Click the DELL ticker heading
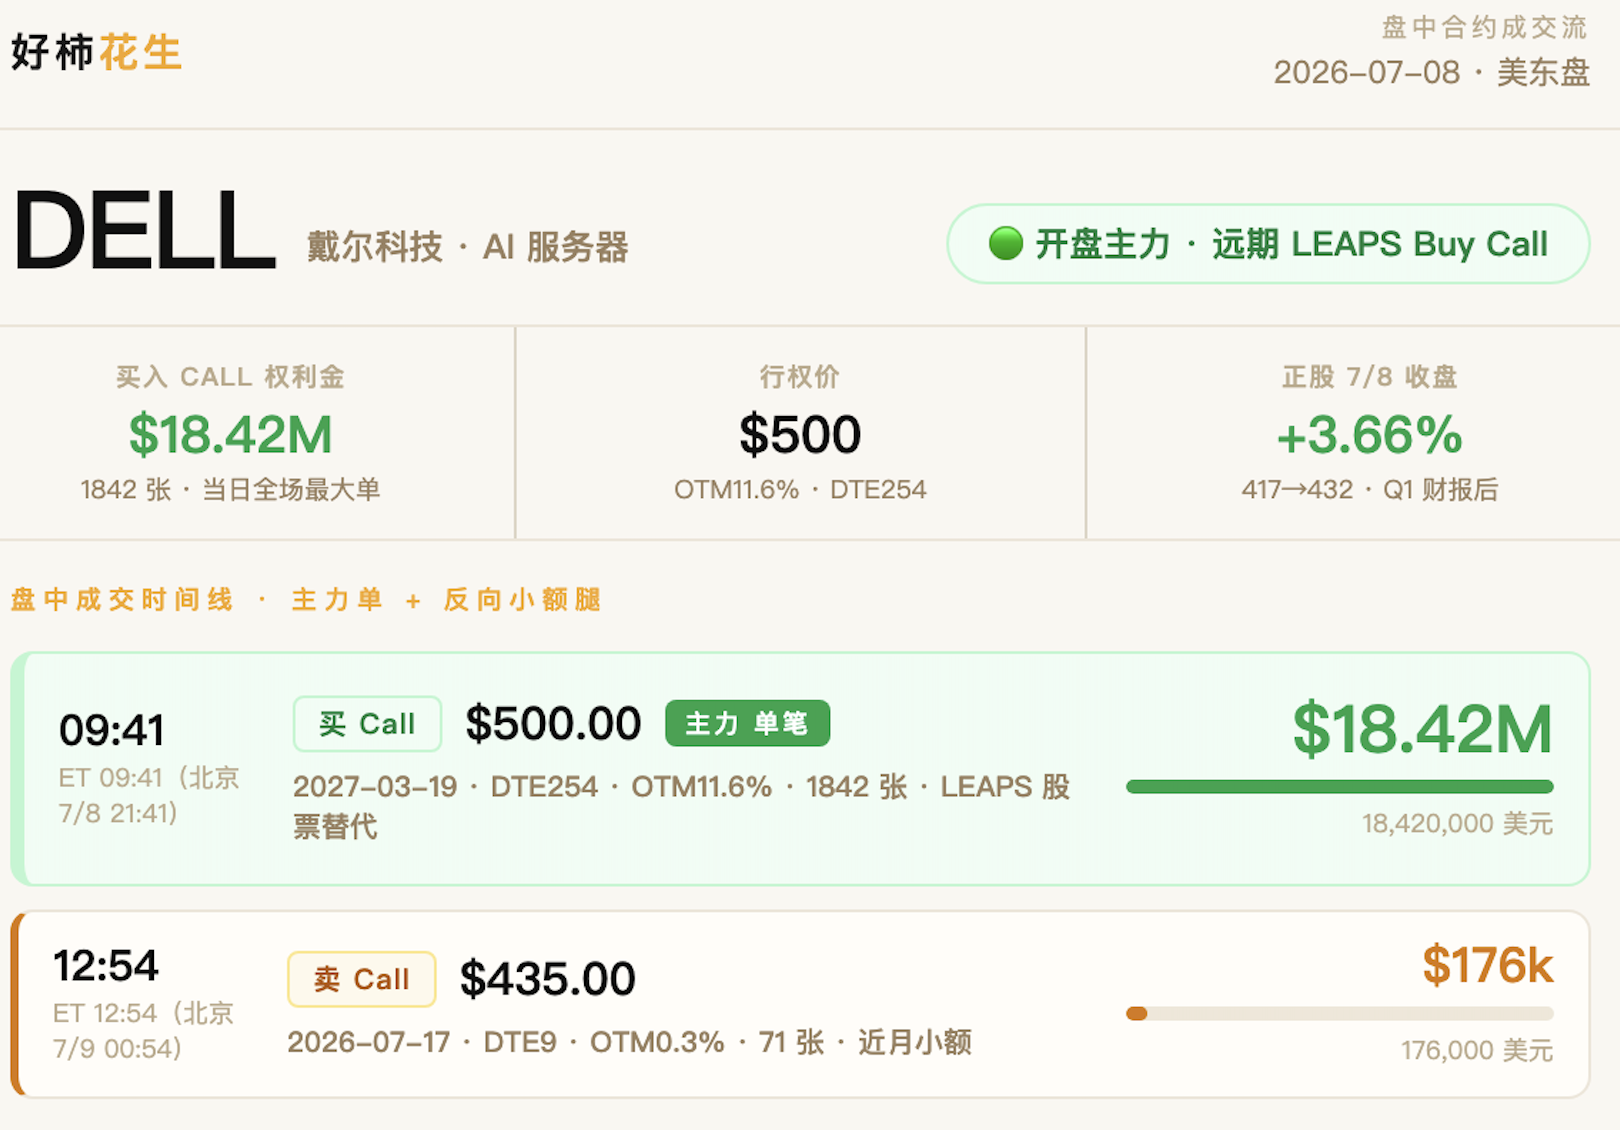 tap(144, 231)
